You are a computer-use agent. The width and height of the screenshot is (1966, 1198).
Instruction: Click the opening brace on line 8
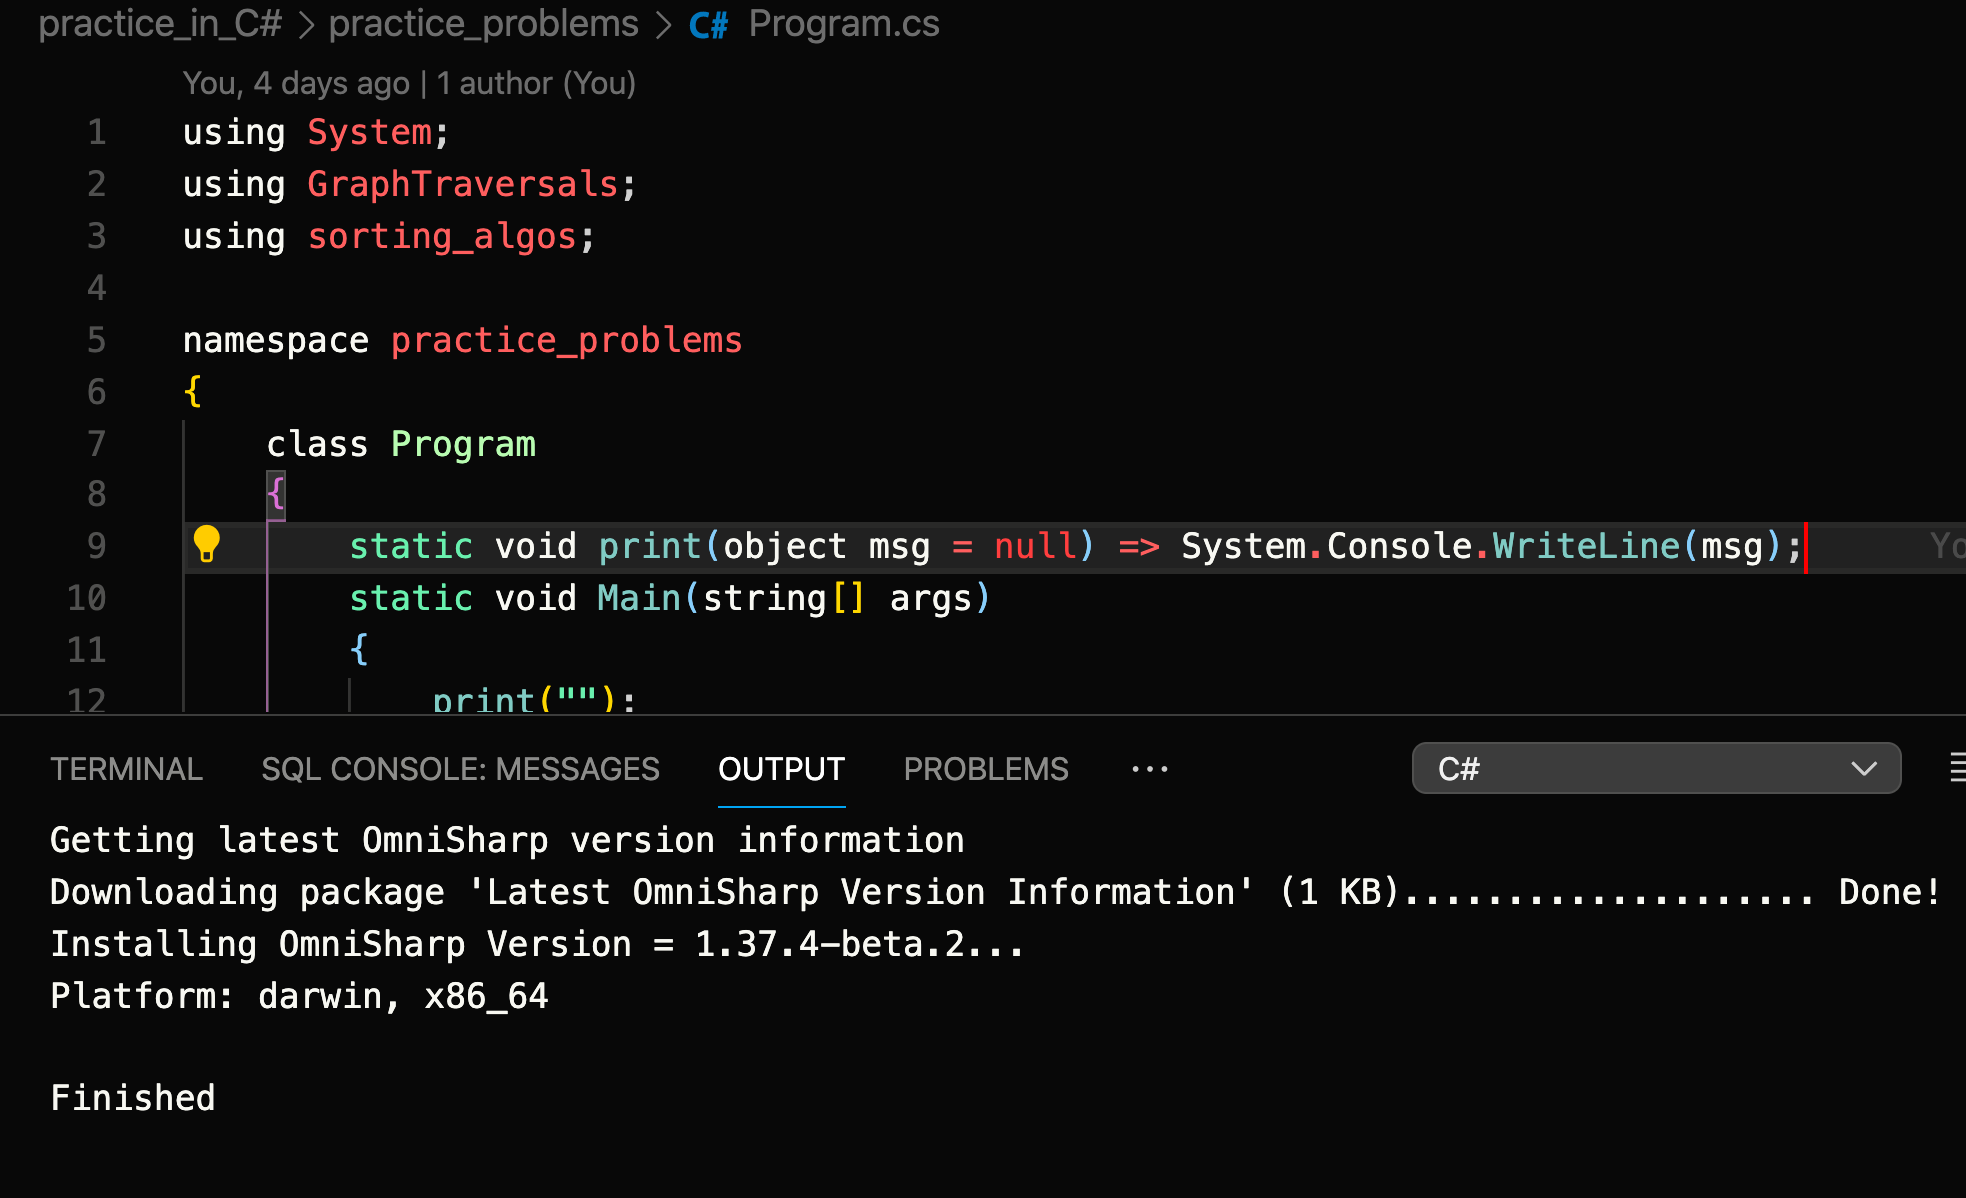pyautogui.click(x=275, y=493)
